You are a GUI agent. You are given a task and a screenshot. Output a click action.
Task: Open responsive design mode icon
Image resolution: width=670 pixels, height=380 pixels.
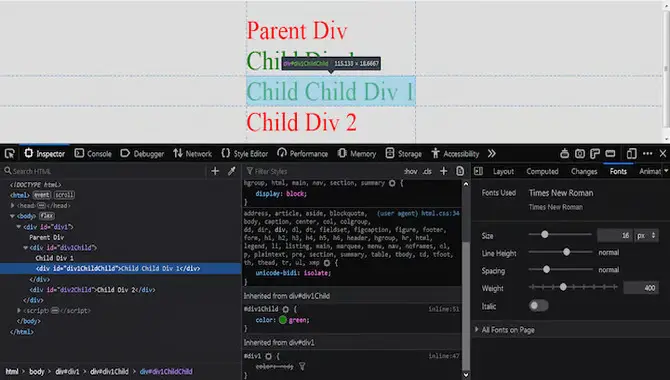click(631, 153)
